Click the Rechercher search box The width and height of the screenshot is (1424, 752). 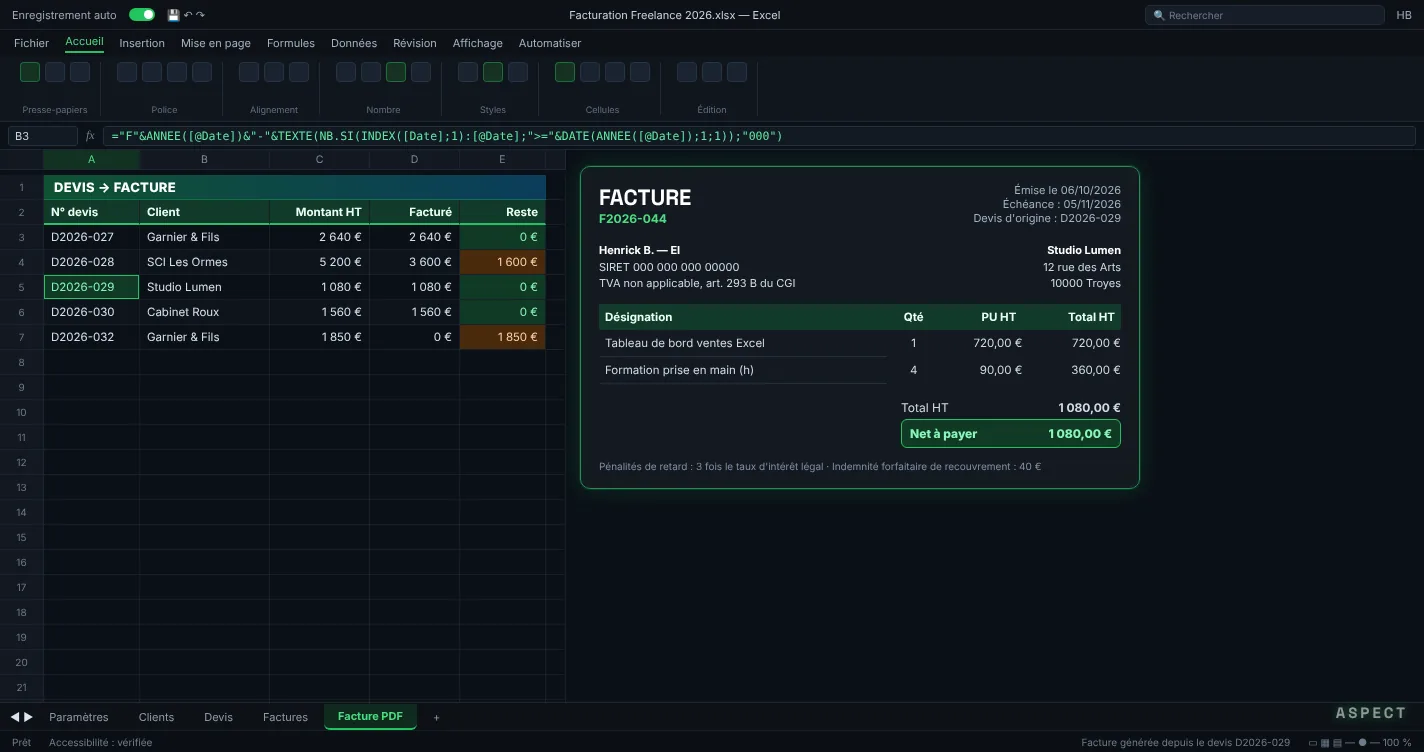click(1263, 15)
